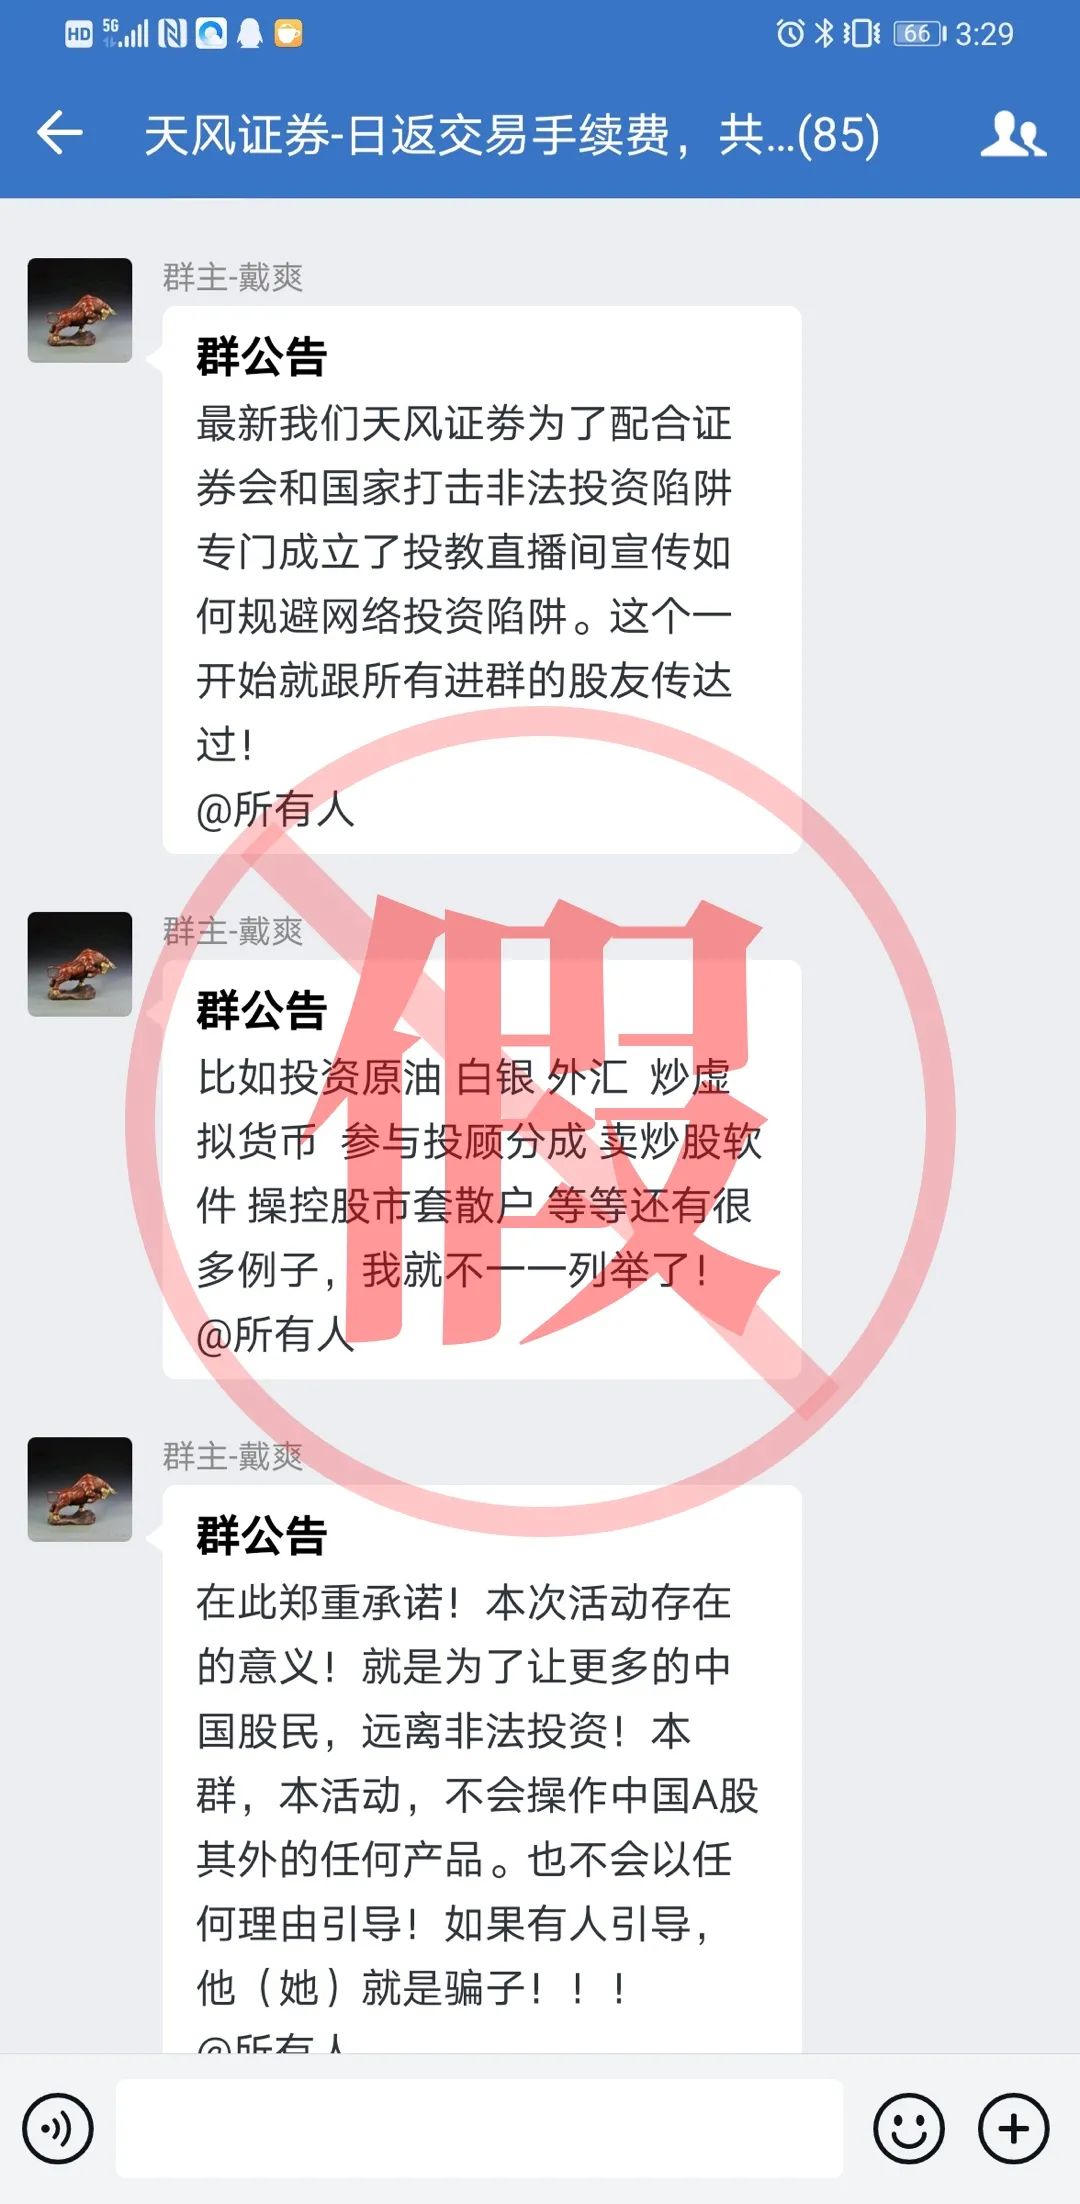Tap the battery indicator in status bar
The height and width of the screenshot is (2204, 1080).
920,34
